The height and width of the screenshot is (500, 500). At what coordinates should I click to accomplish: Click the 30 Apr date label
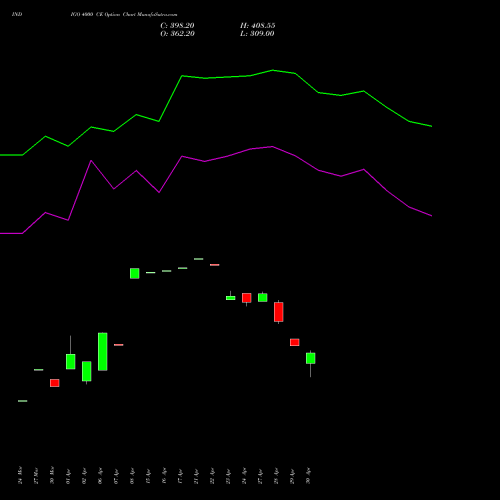pos(308,476)
